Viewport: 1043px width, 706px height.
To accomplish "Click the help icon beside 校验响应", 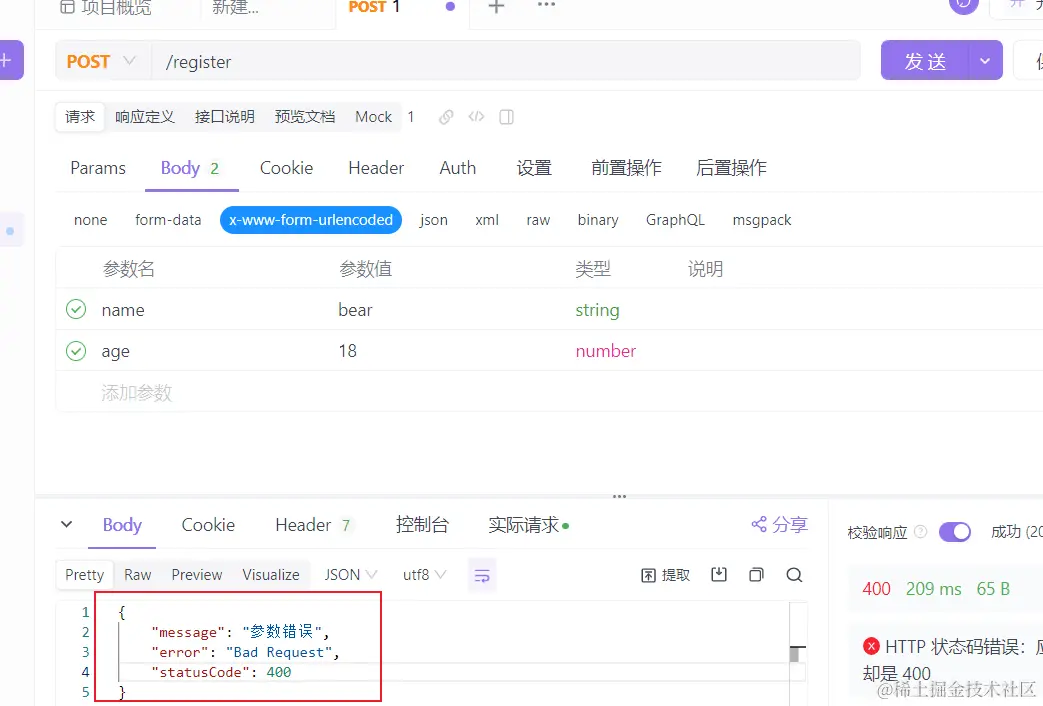I will tap(921, 532).
